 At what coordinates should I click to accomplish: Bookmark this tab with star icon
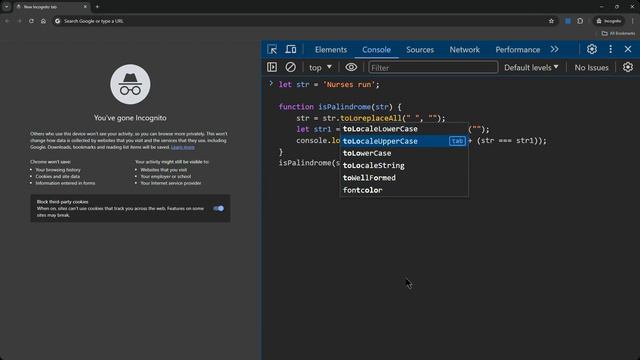[551, 21]
